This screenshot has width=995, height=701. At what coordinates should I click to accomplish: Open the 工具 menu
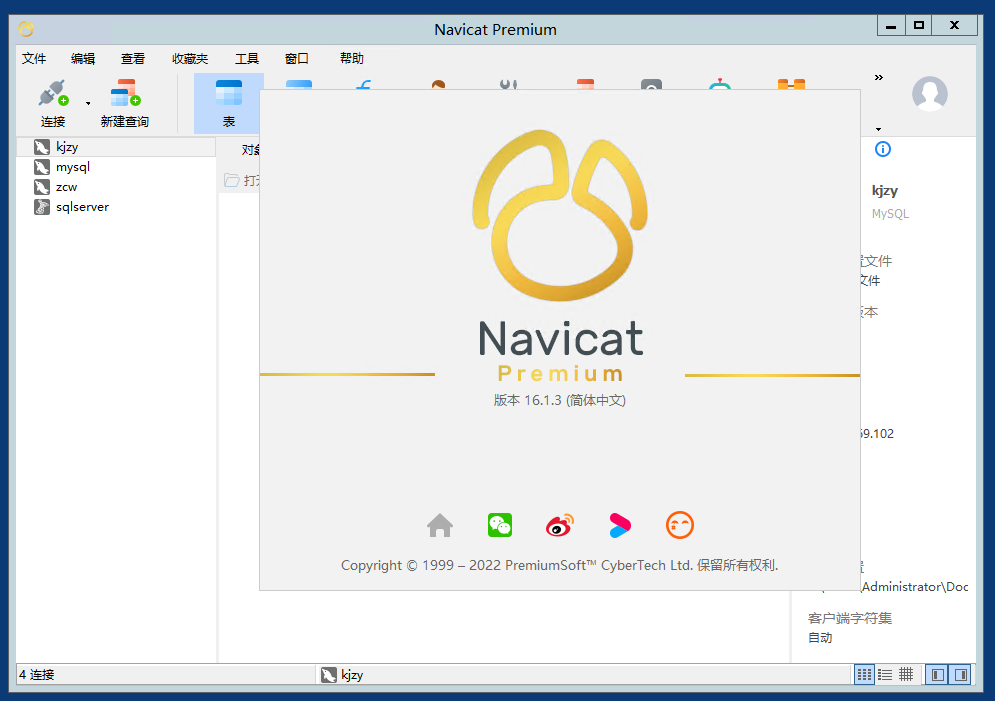point(247,58)
